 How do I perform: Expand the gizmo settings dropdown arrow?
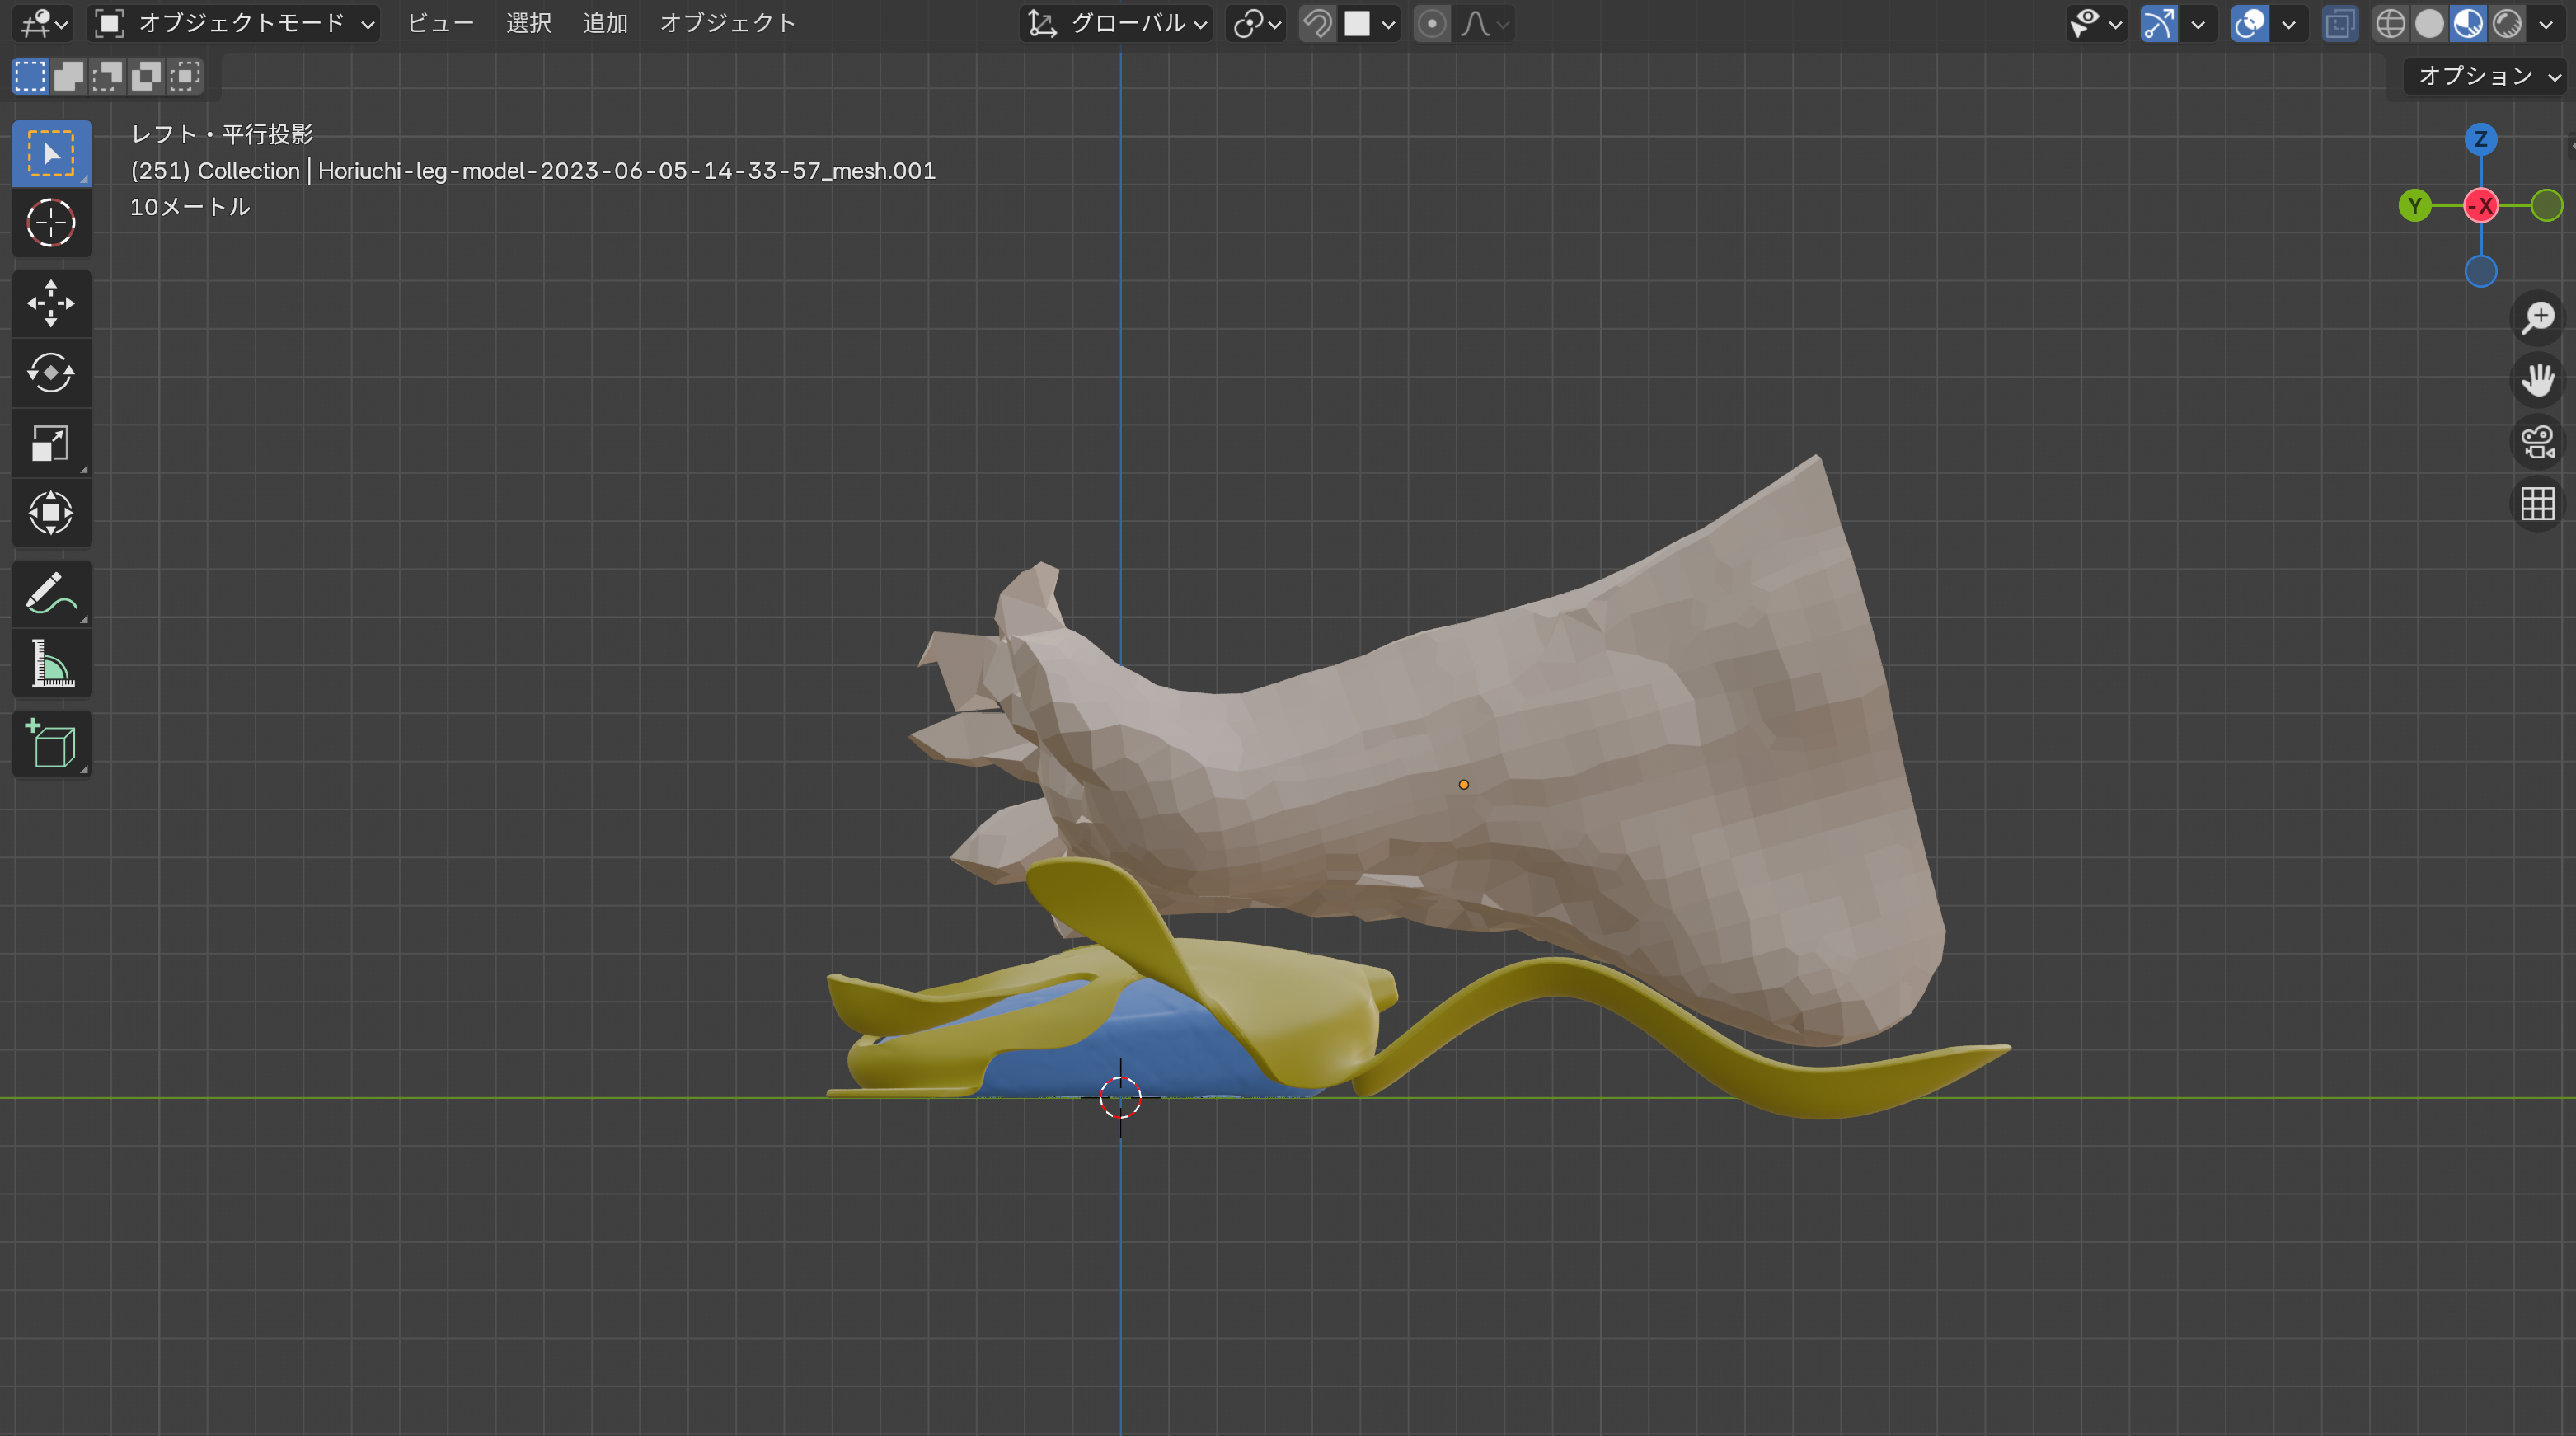click(x=2198, y=23)
